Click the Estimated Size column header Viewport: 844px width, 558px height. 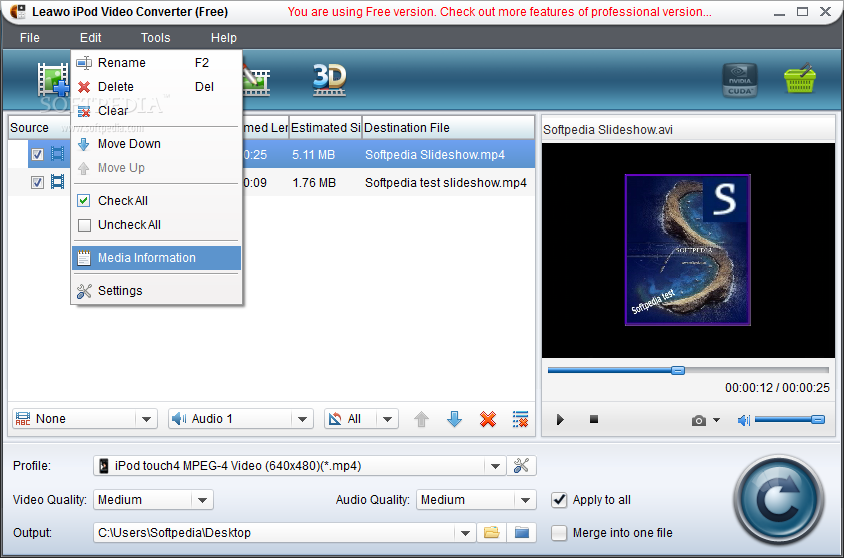tap(326, 128)
